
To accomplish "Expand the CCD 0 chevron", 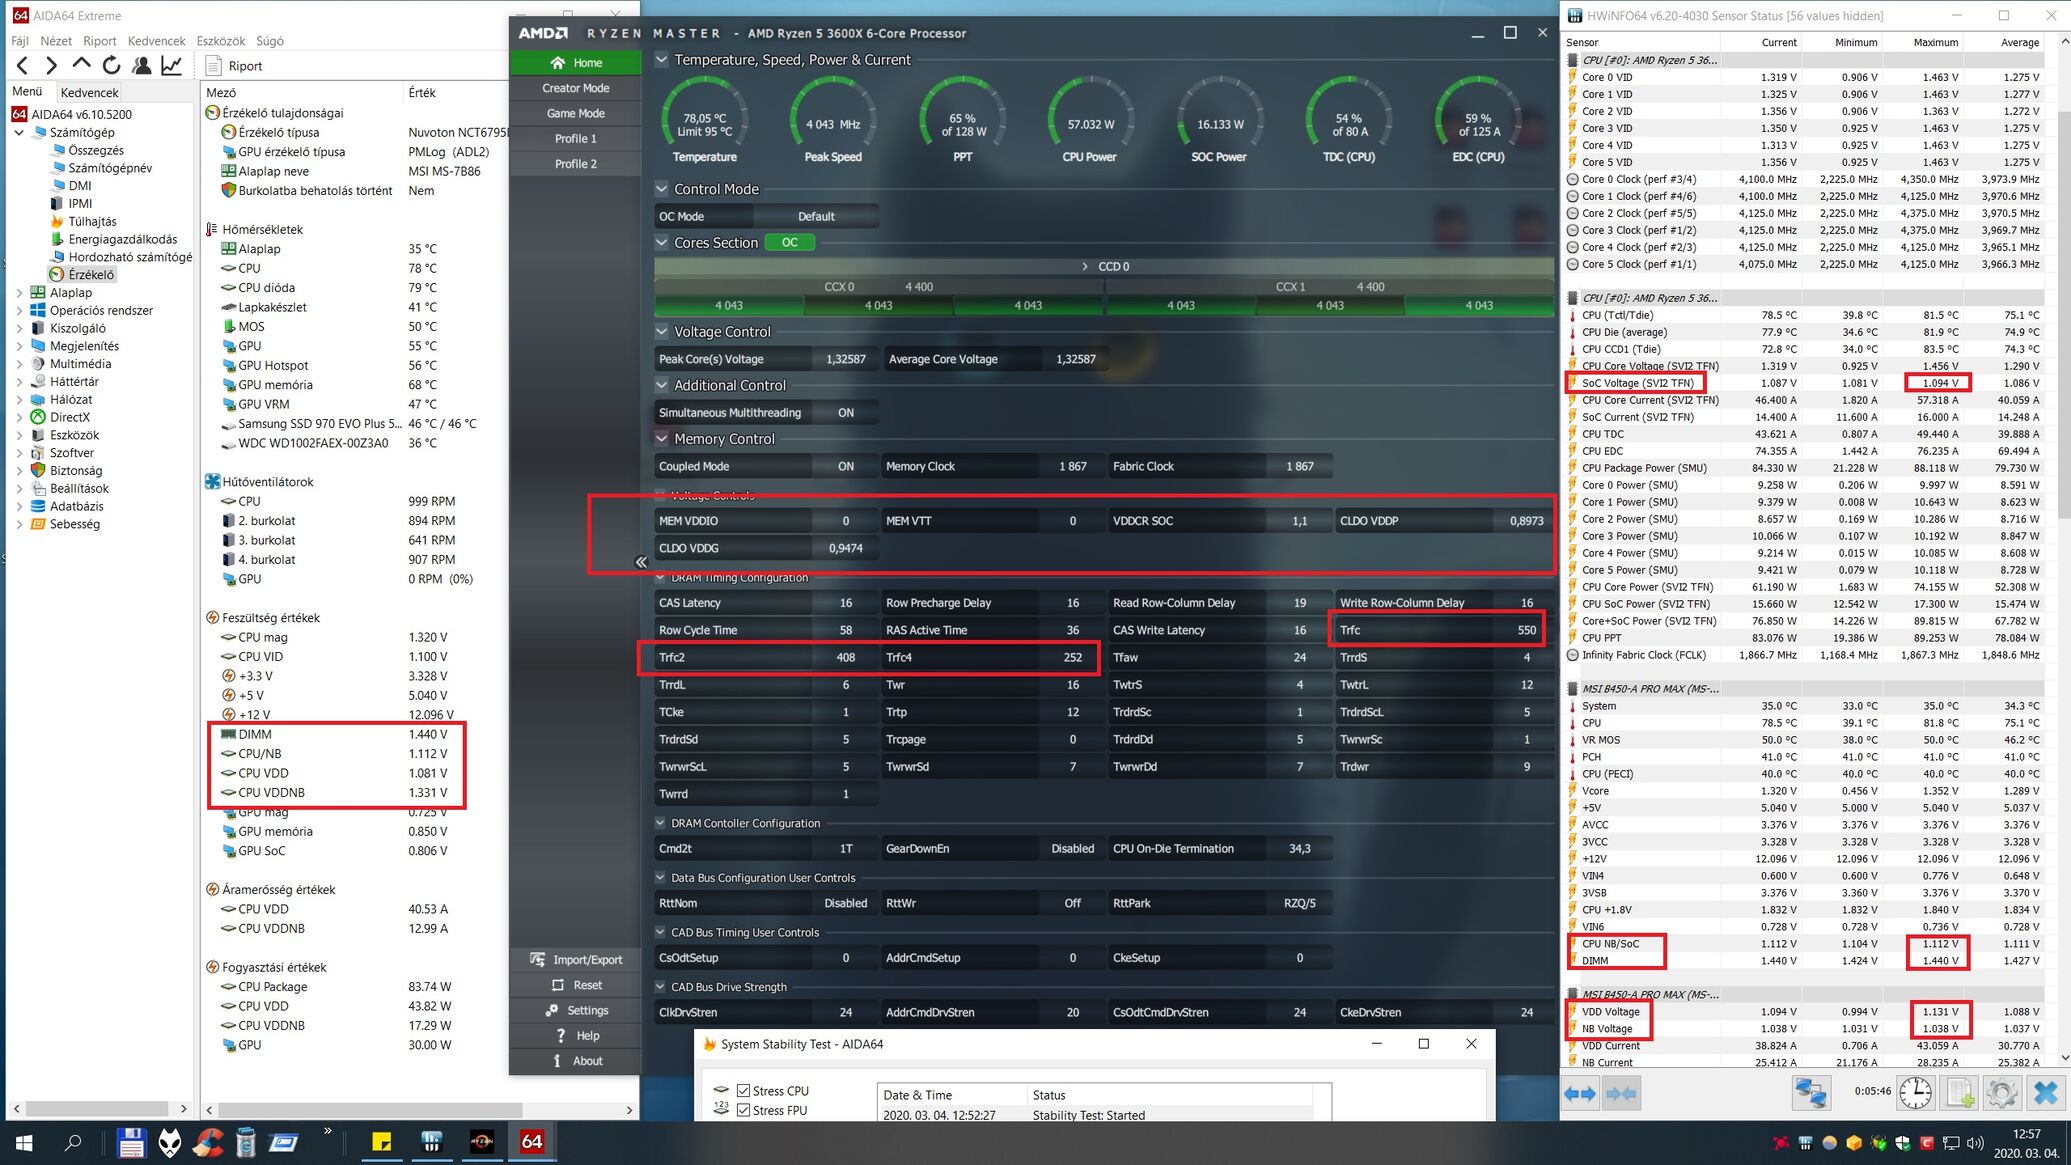I will [x=1085, y=266].
